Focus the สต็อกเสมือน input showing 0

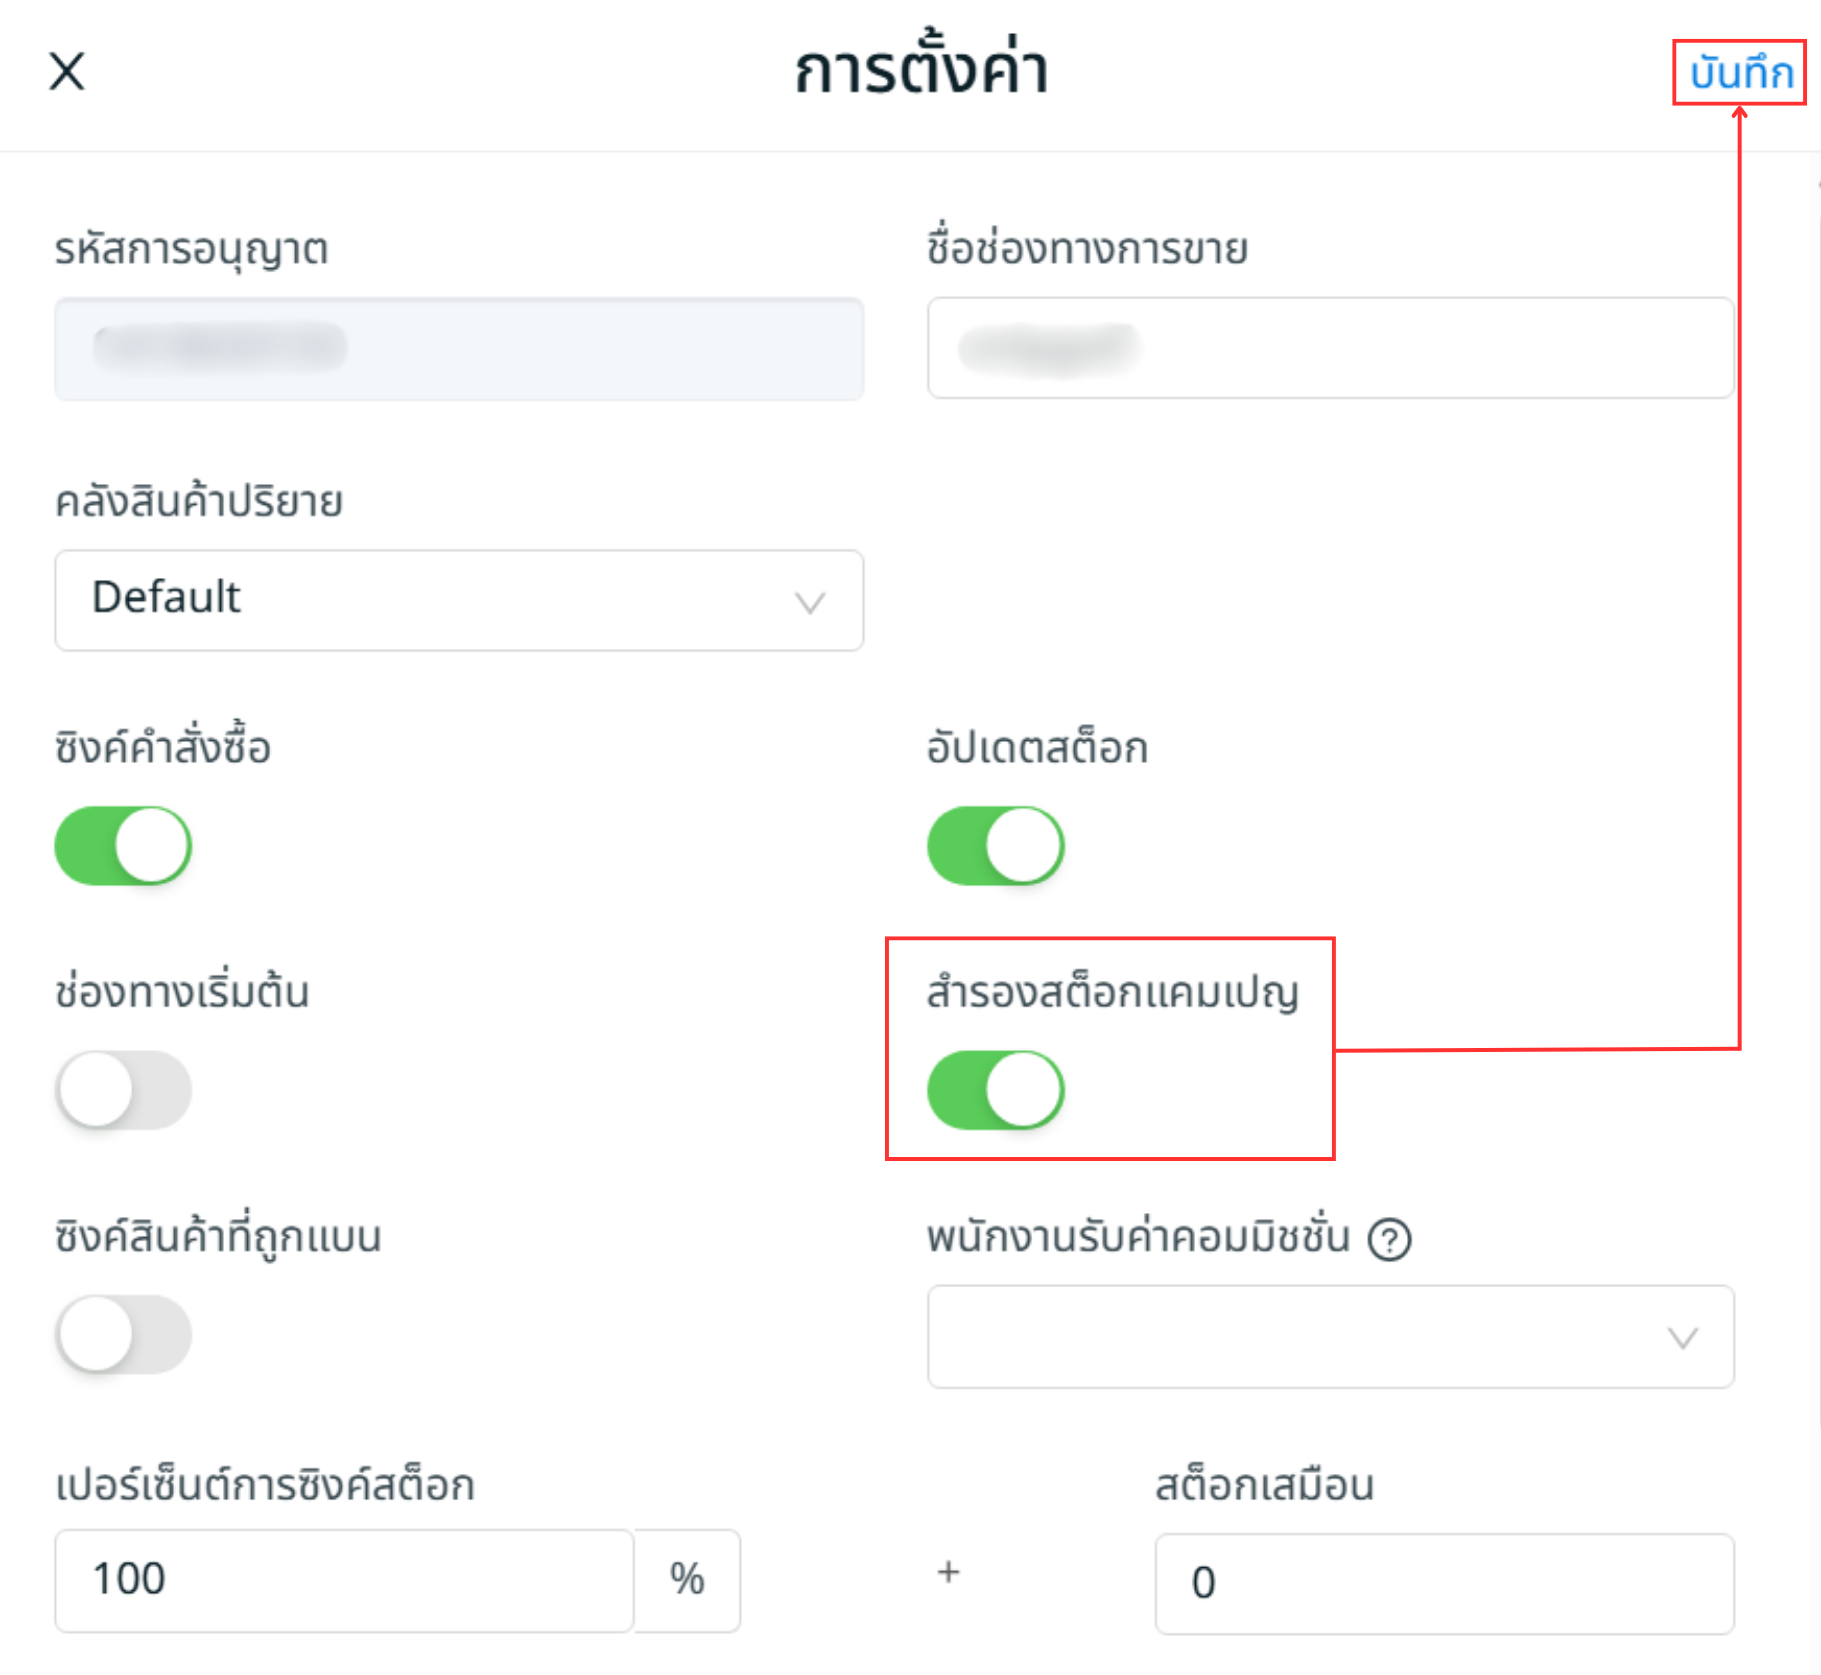click(1444, 1583)
